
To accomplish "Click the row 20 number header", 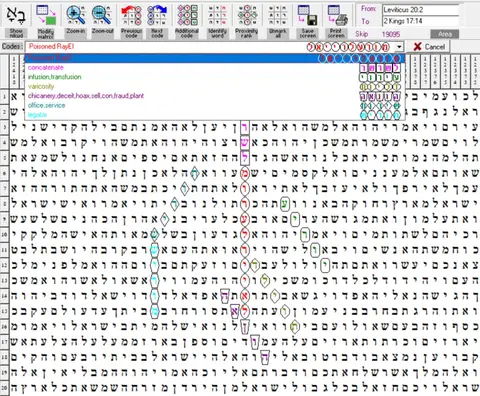I will [x=4, y=388].
